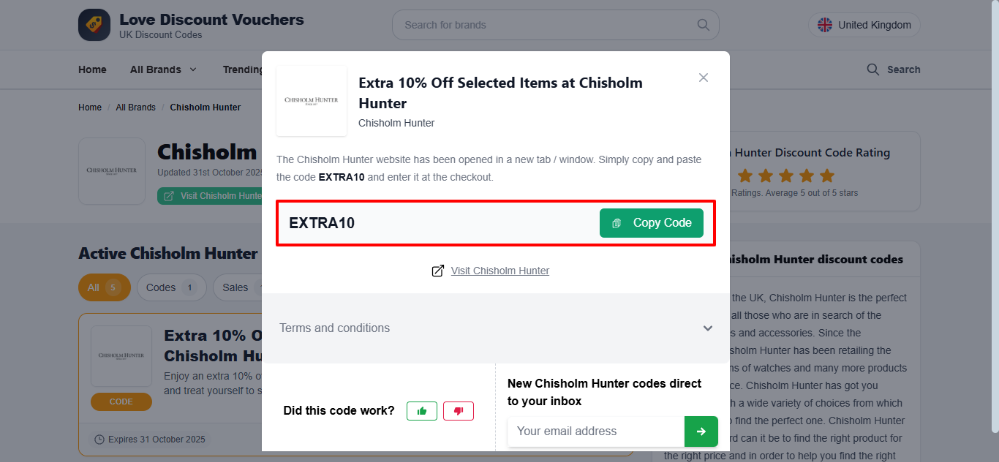Expand the Terms and conditions section
The width and height of the screenshot is (999, 462).
496,328
